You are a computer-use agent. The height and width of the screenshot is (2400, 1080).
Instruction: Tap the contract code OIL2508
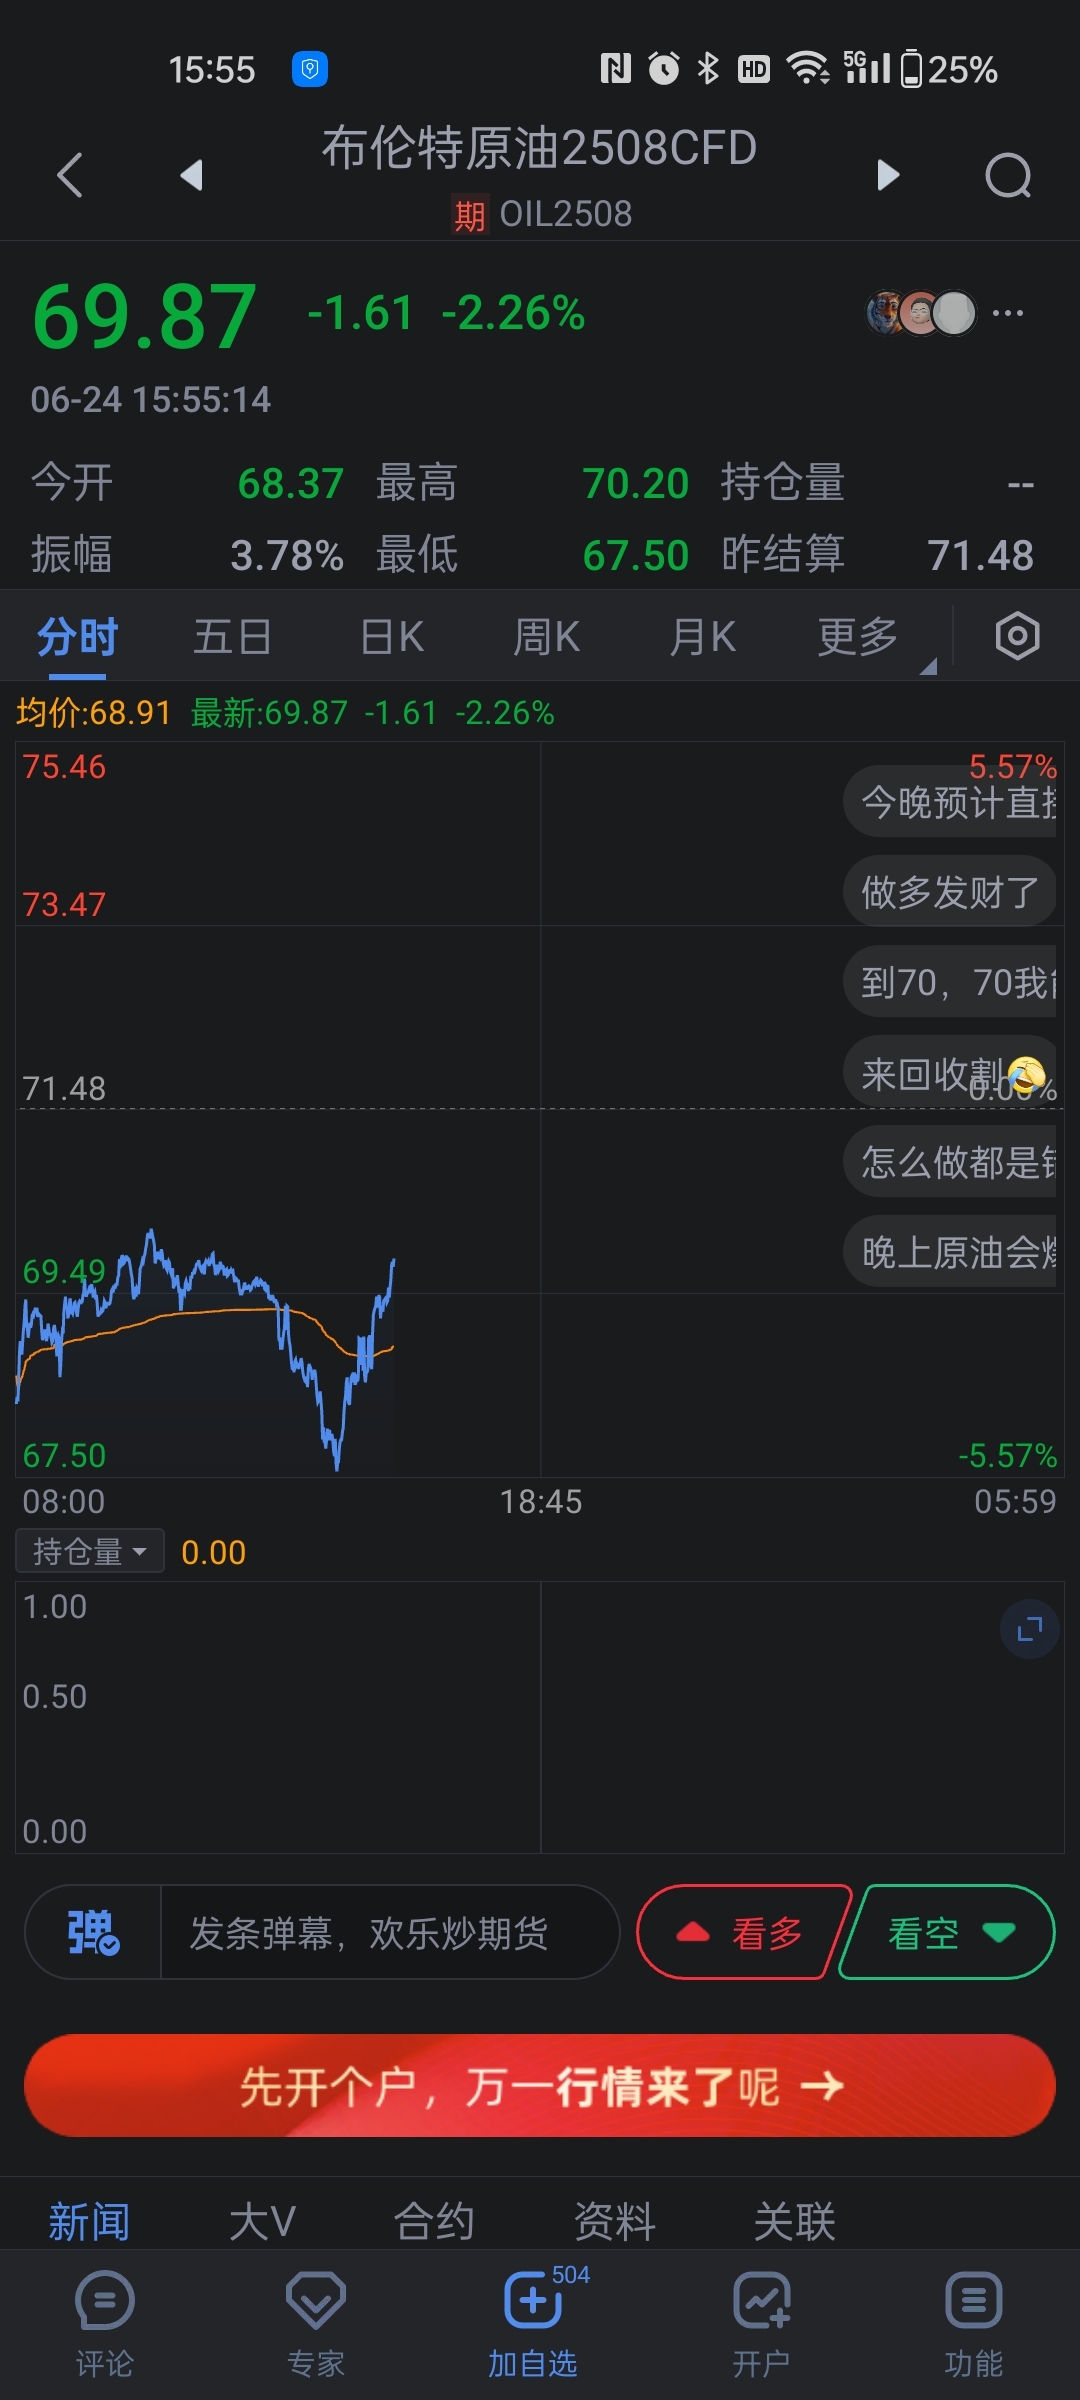(565, 214)
